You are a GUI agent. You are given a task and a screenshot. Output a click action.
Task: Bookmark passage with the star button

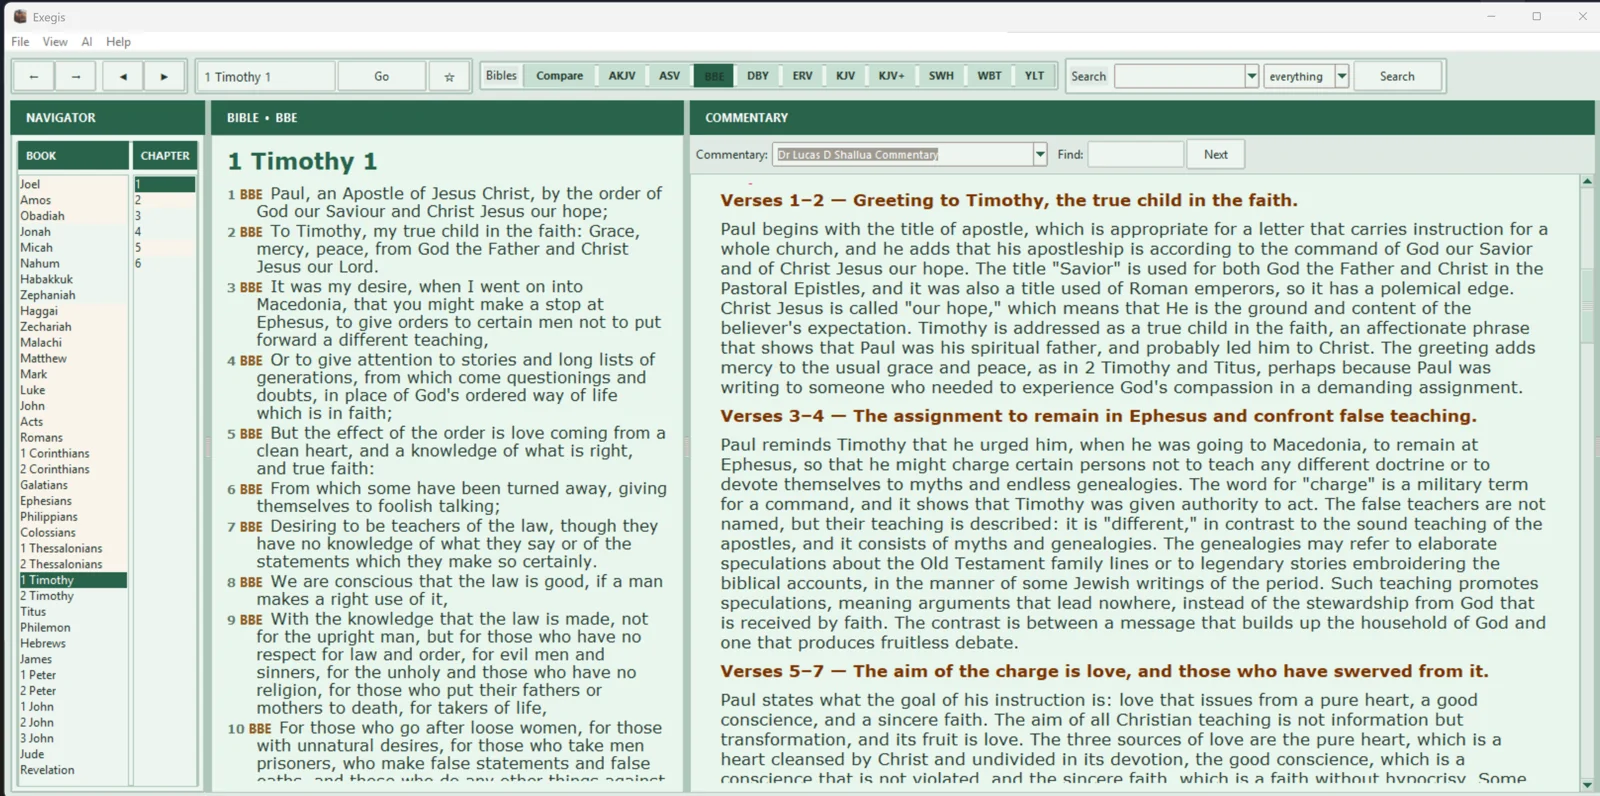pos(449,76)
